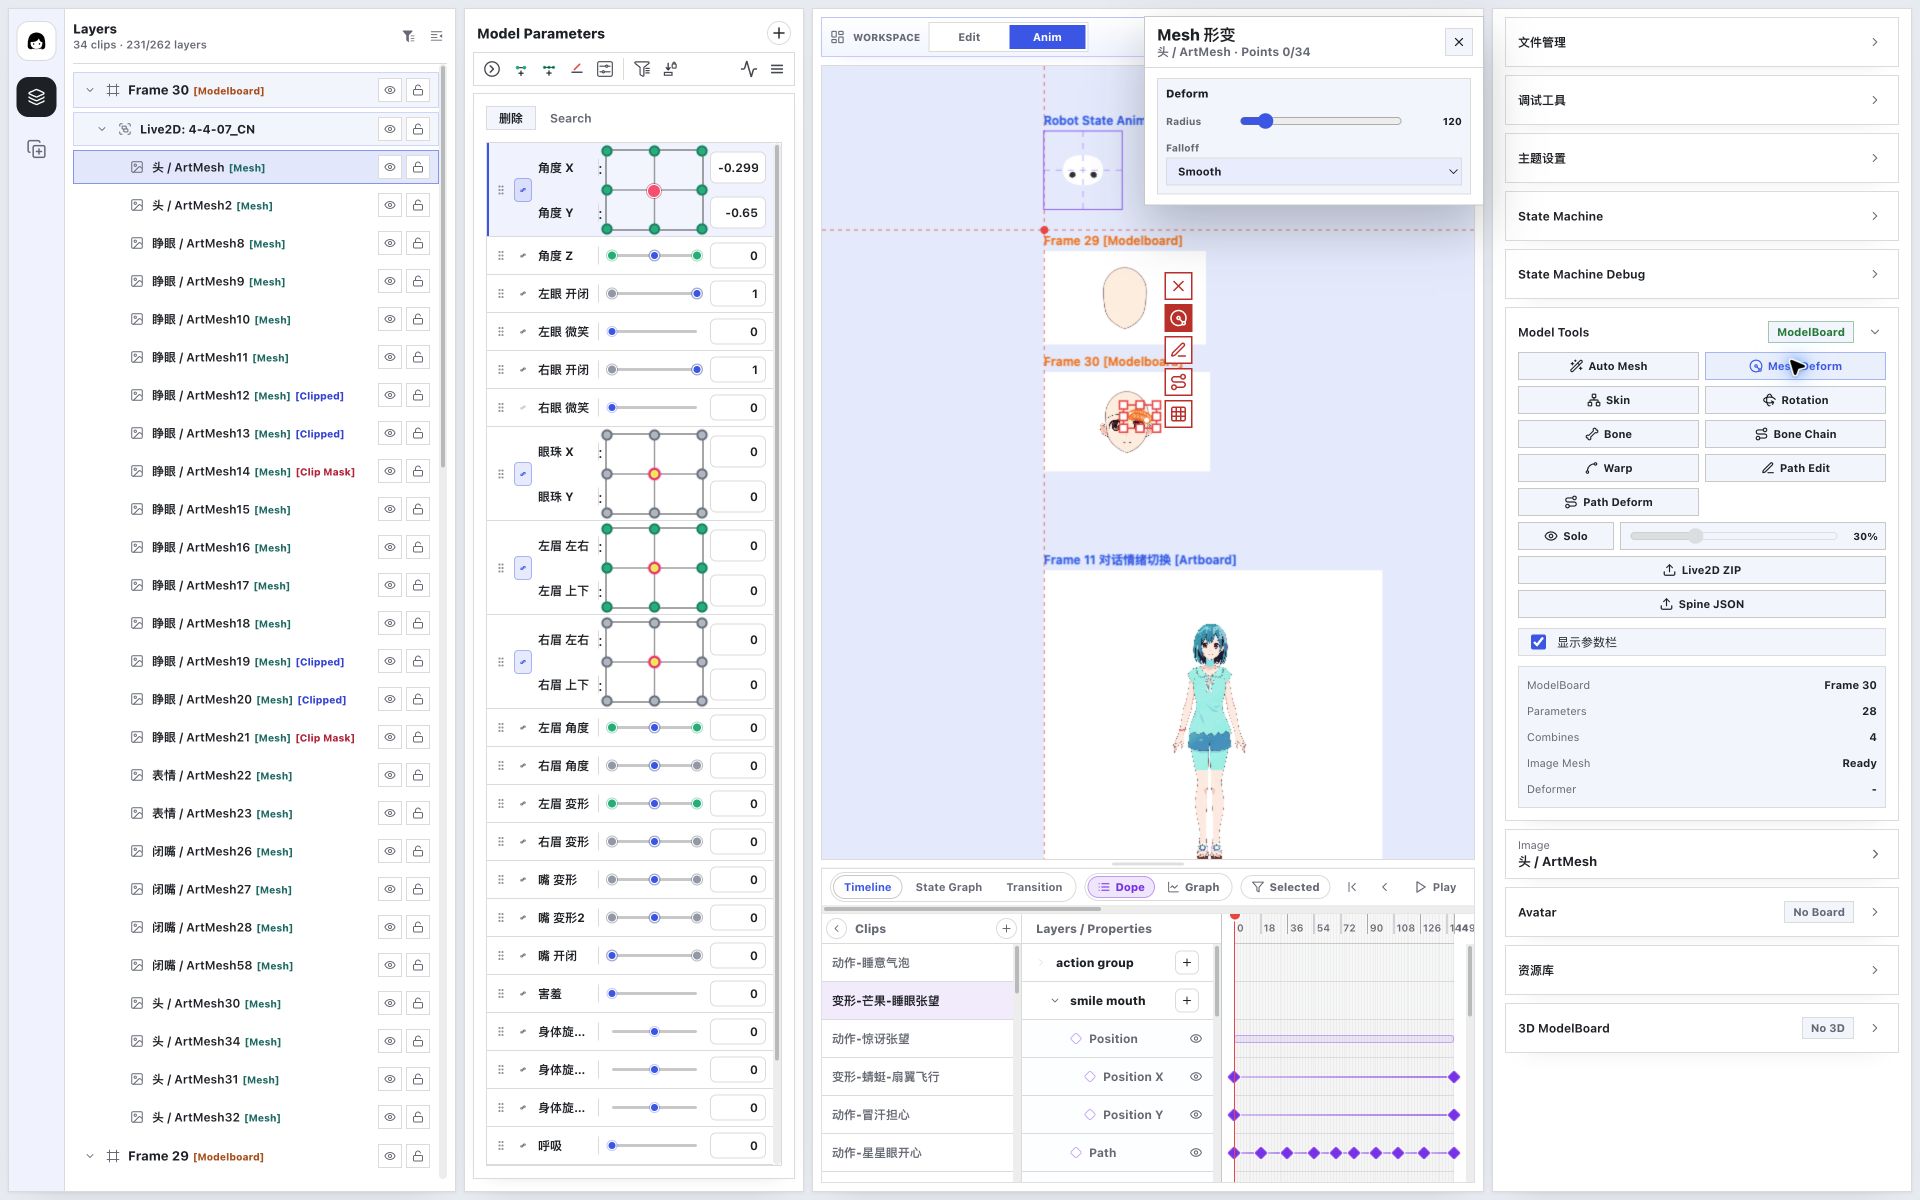Toggle visibility of 头 / ArtMesh layer

pyautogui.click(x=390, y=167)
